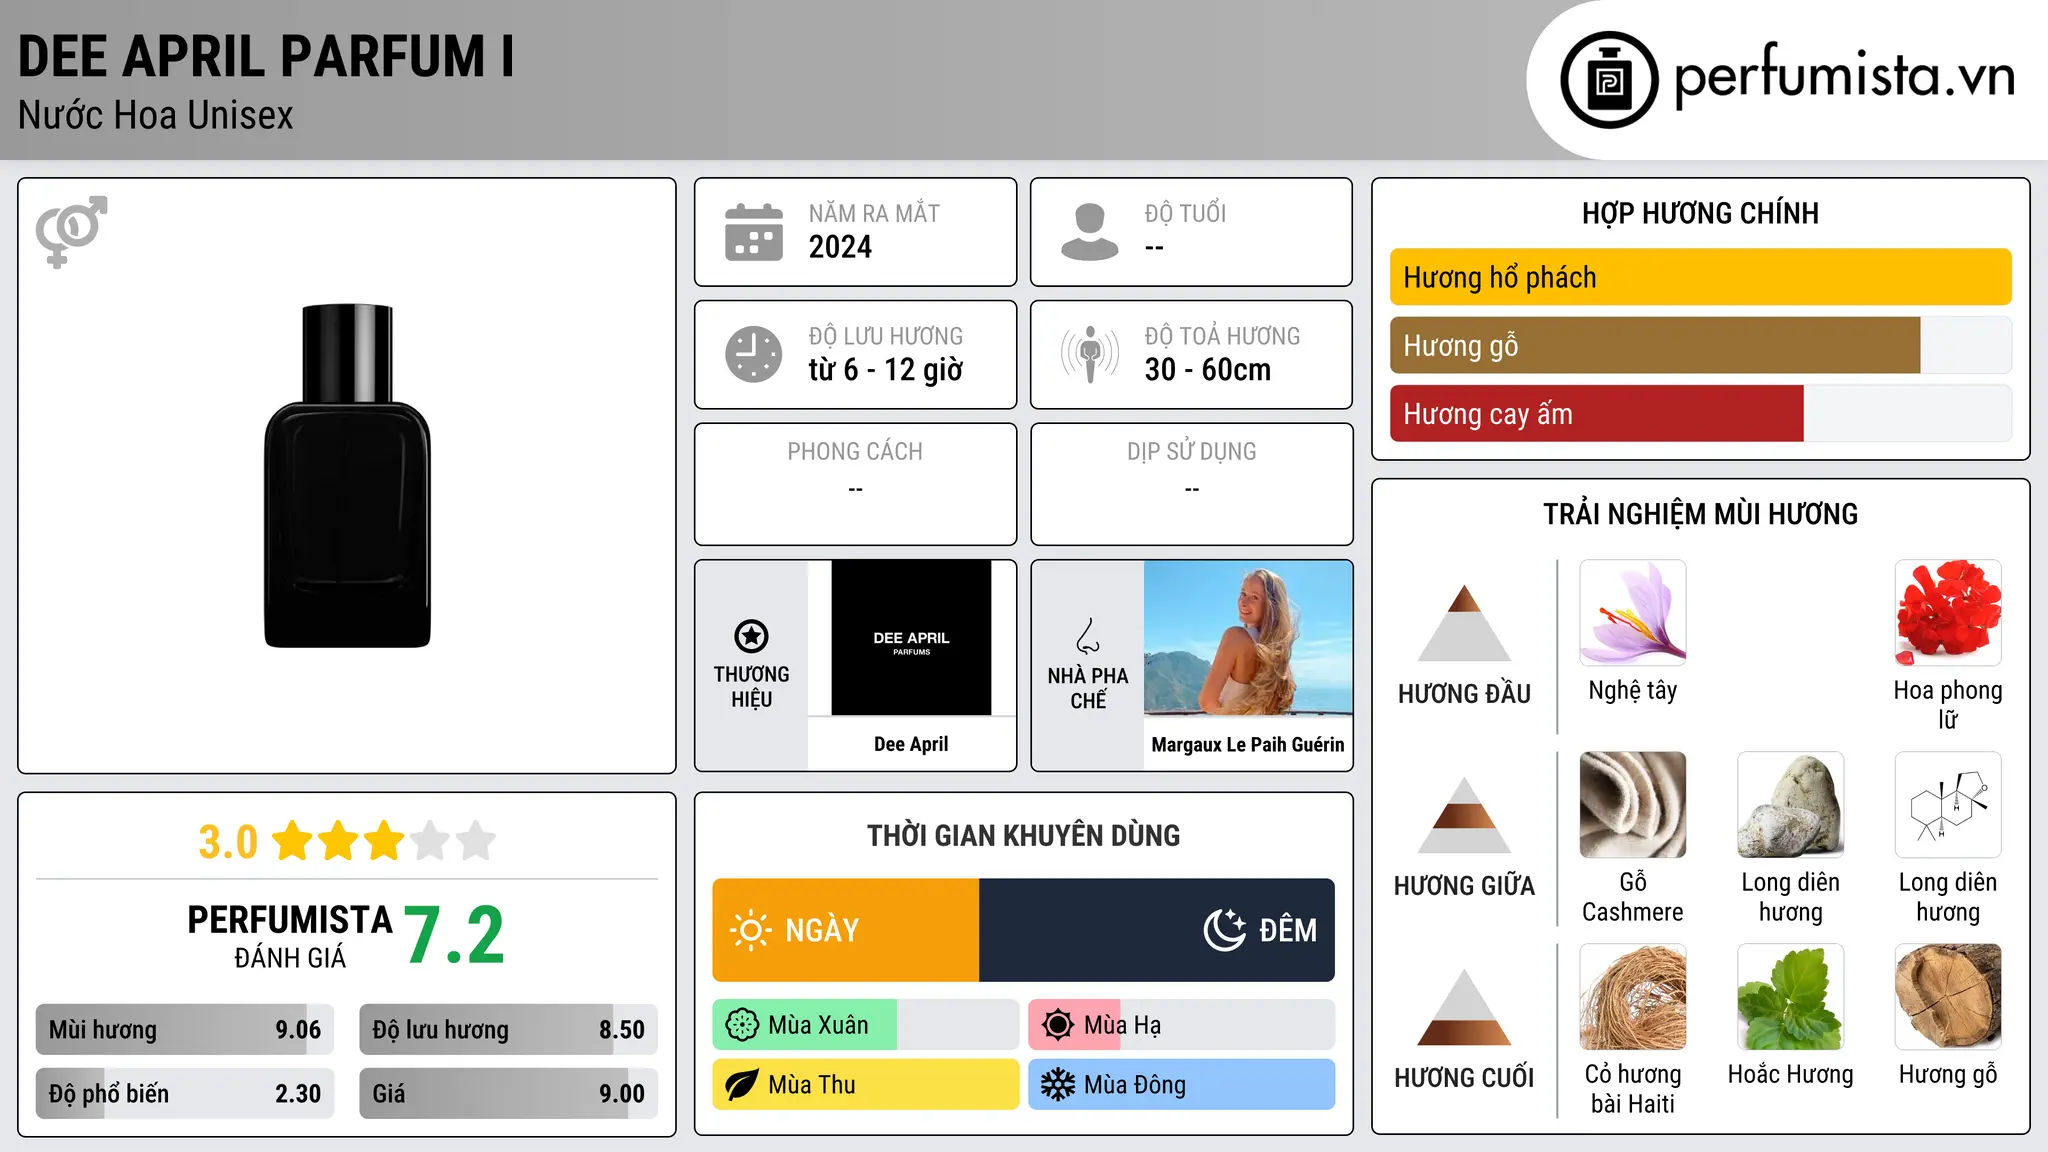Click the Độ phổ biến 2.30 score bar
Viewport: 2048px width, 1152px height.
[x=185, y=1093]
